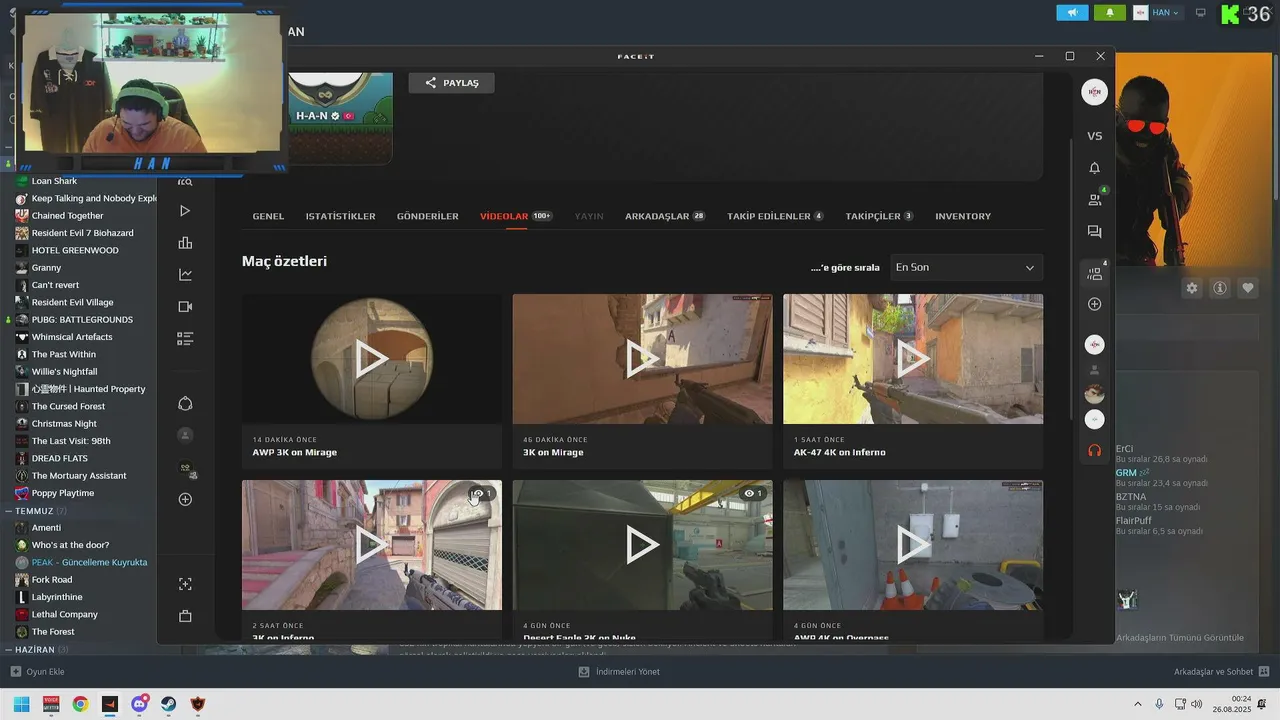This screenshot has height=720, width=1280.
Task: Click the orange headset support icon
Action: 1095,450
